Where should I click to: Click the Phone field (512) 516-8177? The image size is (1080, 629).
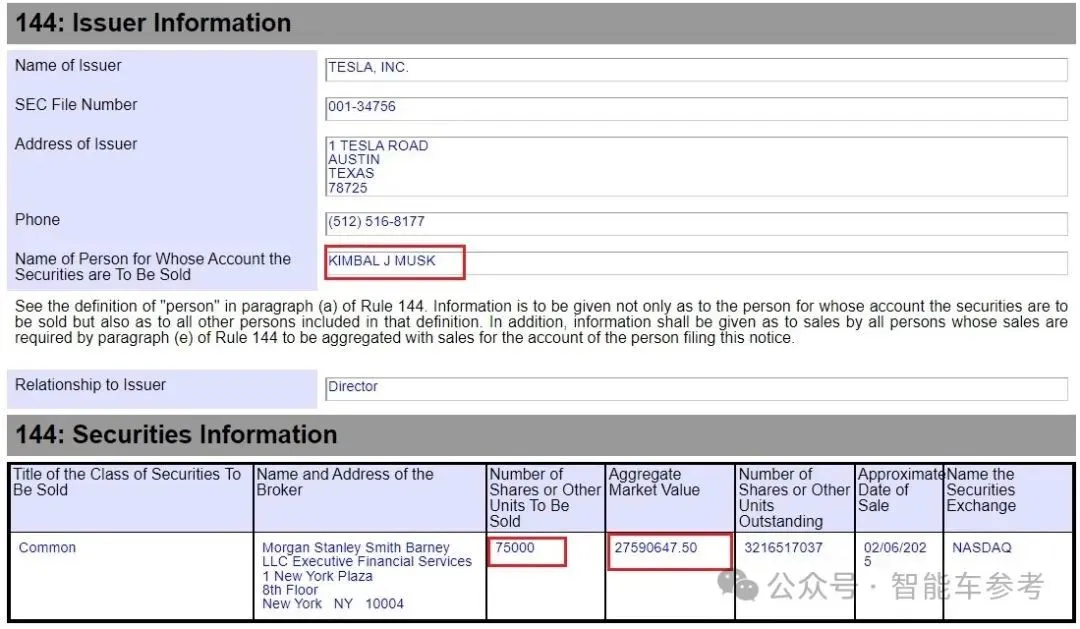click(696, 223)
